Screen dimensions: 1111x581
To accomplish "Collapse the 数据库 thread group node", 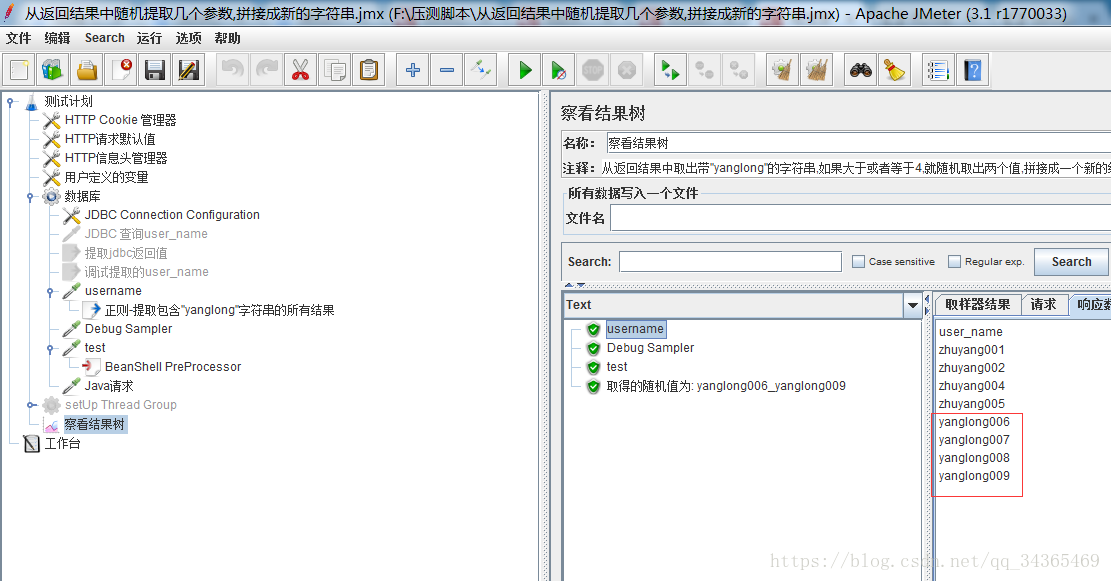I will tap(30, 197).
